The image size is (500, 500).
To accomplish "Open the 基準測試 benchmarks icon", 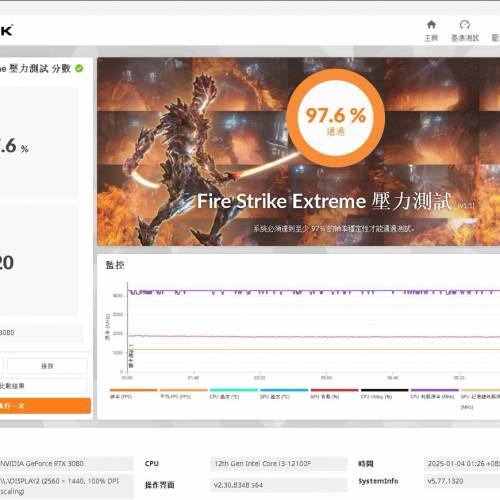I will [465, 31].
